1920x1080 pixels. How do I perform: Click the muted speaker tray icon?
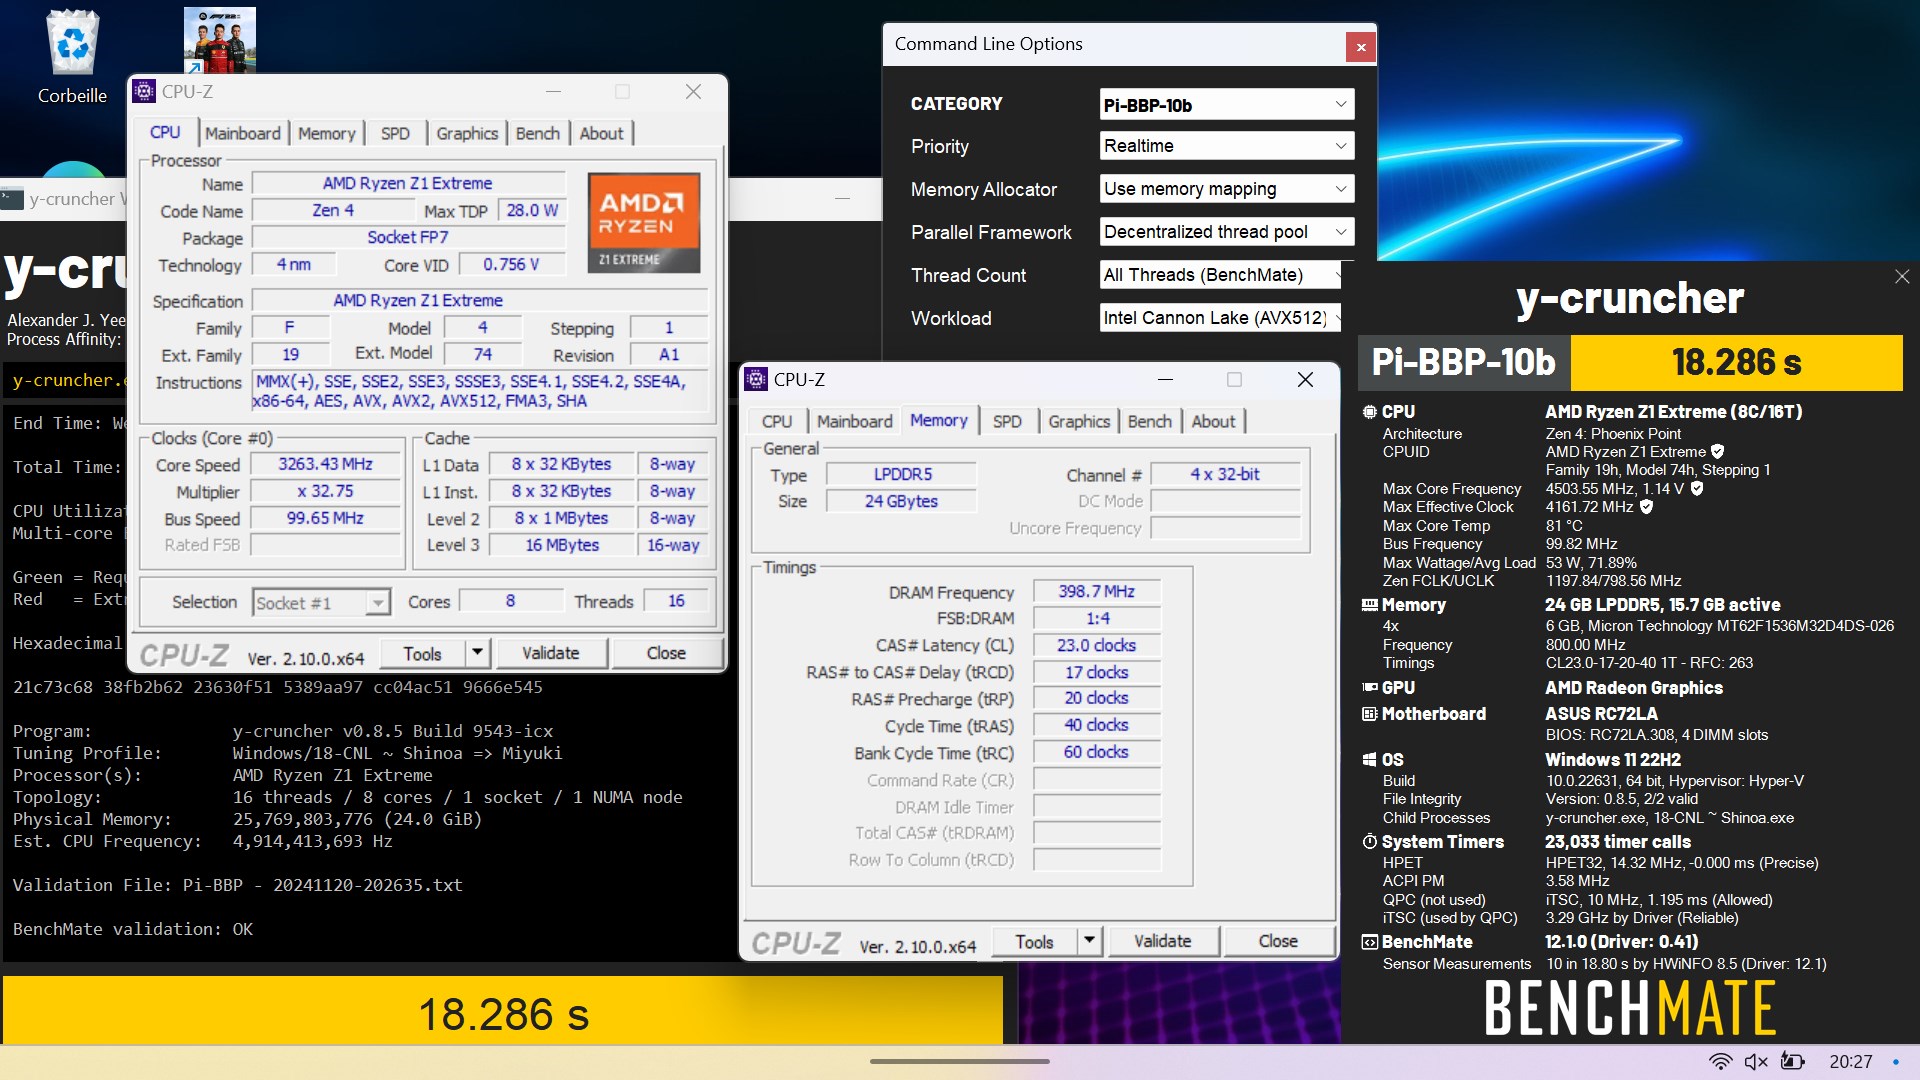pos(1756,1062)
